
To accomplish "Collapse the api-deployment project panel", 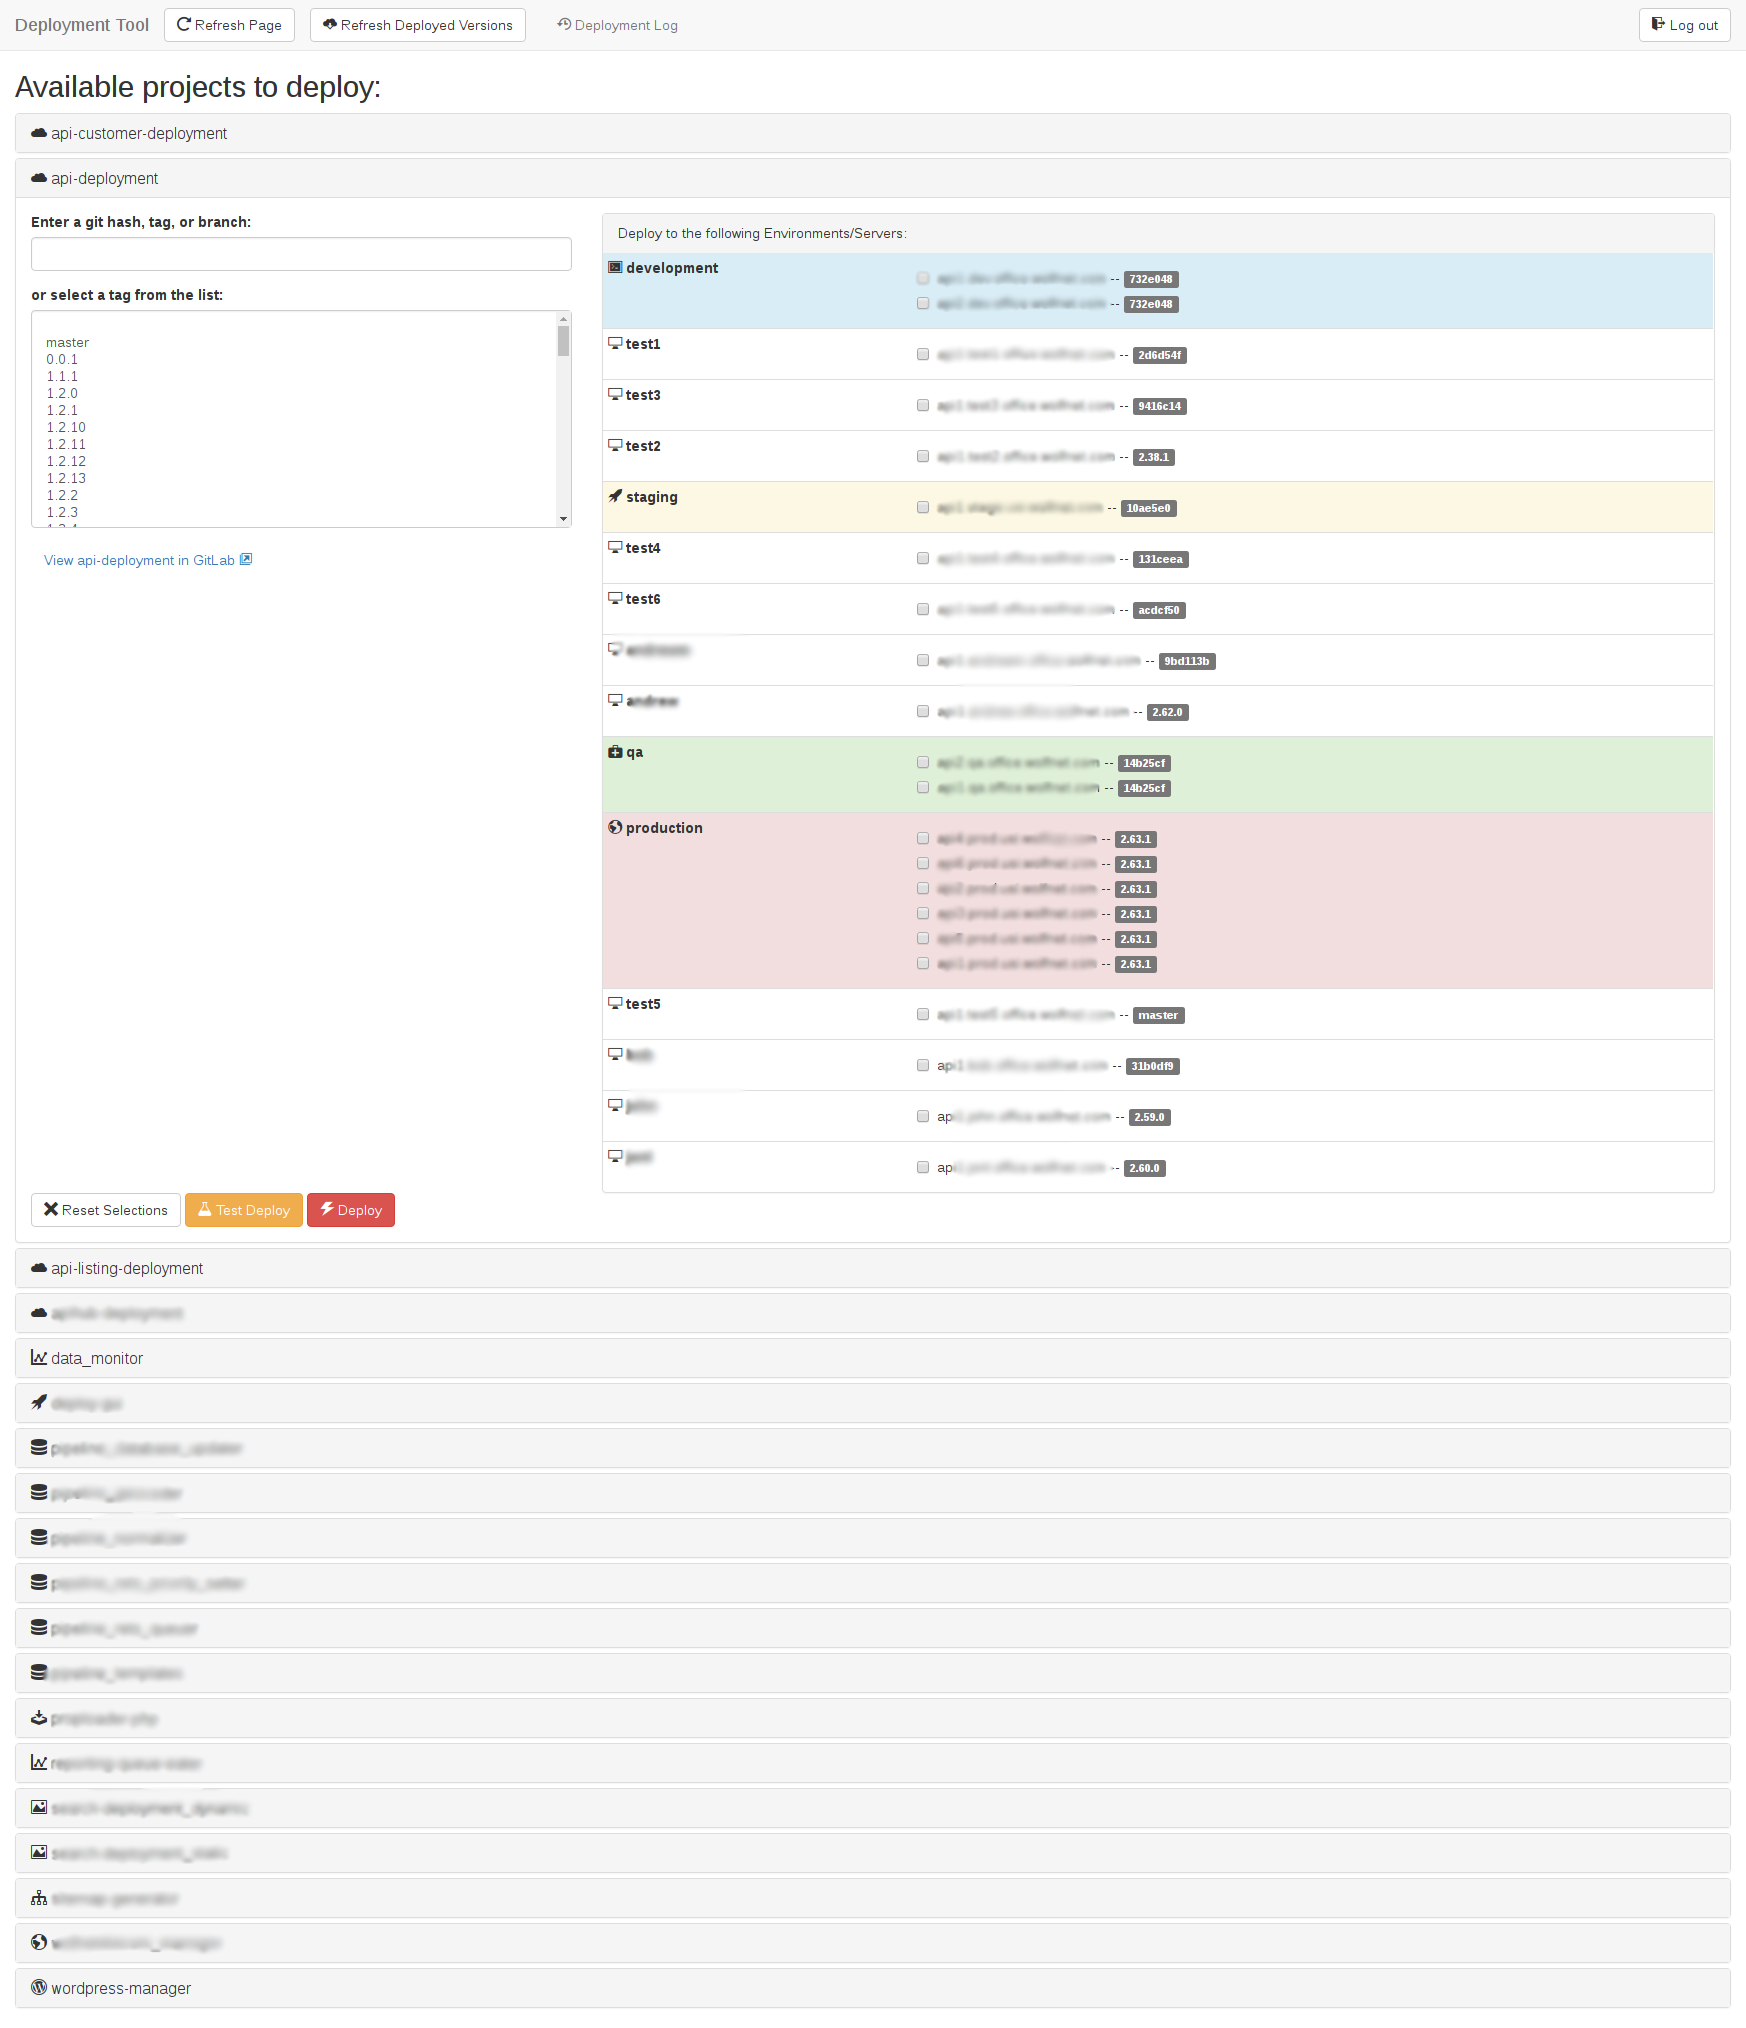I will coord(105,178).
